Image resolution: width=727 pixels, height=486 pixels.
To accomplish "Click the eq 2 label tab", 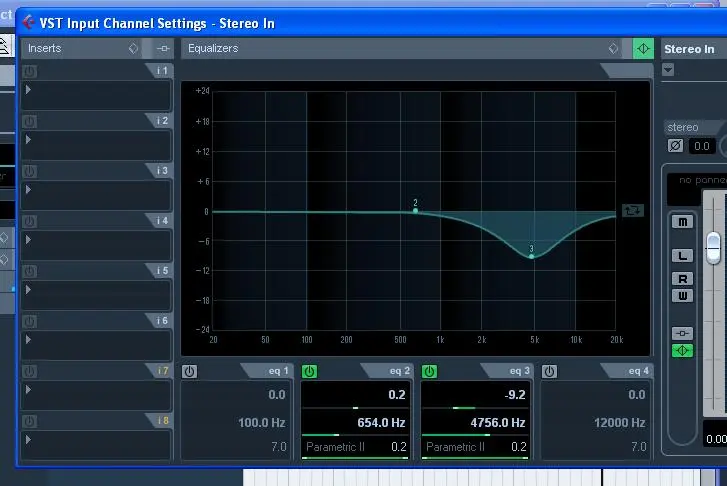I will coord(399,371).
